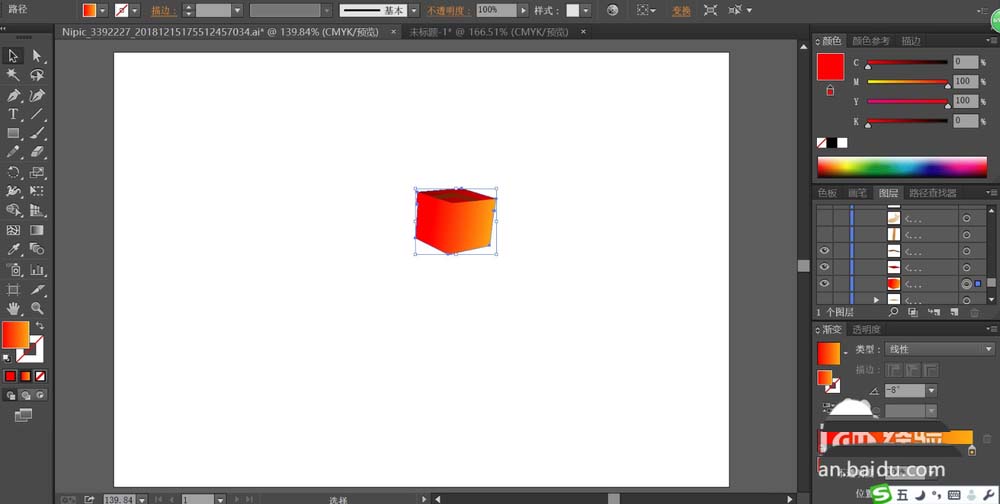The height and width of the screenshot is (504, 1000).
Task: Select the Lasso tool
Action: [x=36, y=75]
